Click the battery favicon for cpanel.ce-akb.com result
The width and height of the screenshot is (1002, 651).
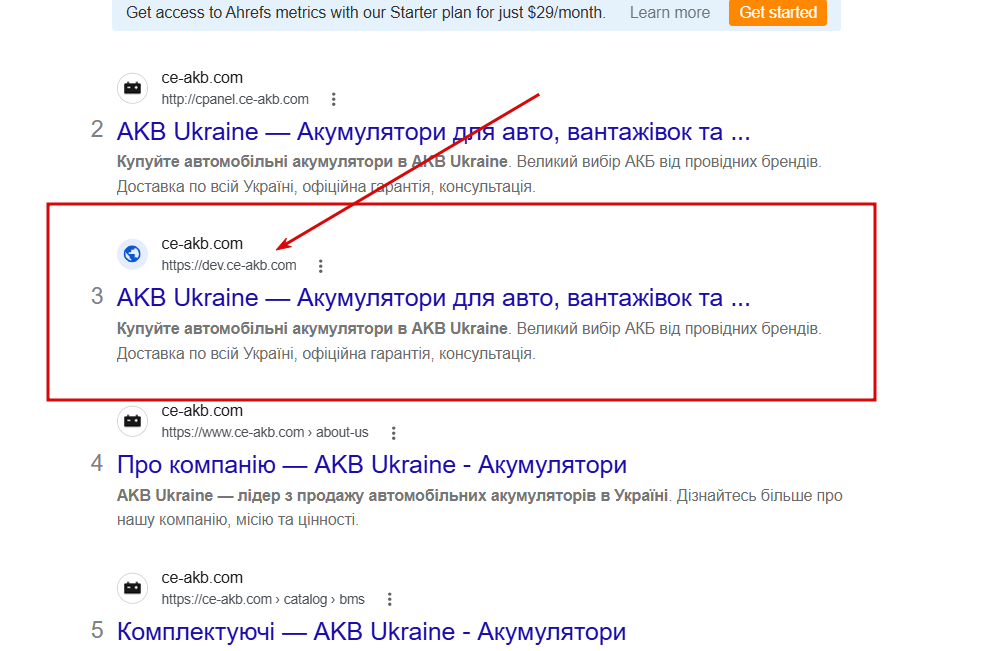[x=132, y=88]
